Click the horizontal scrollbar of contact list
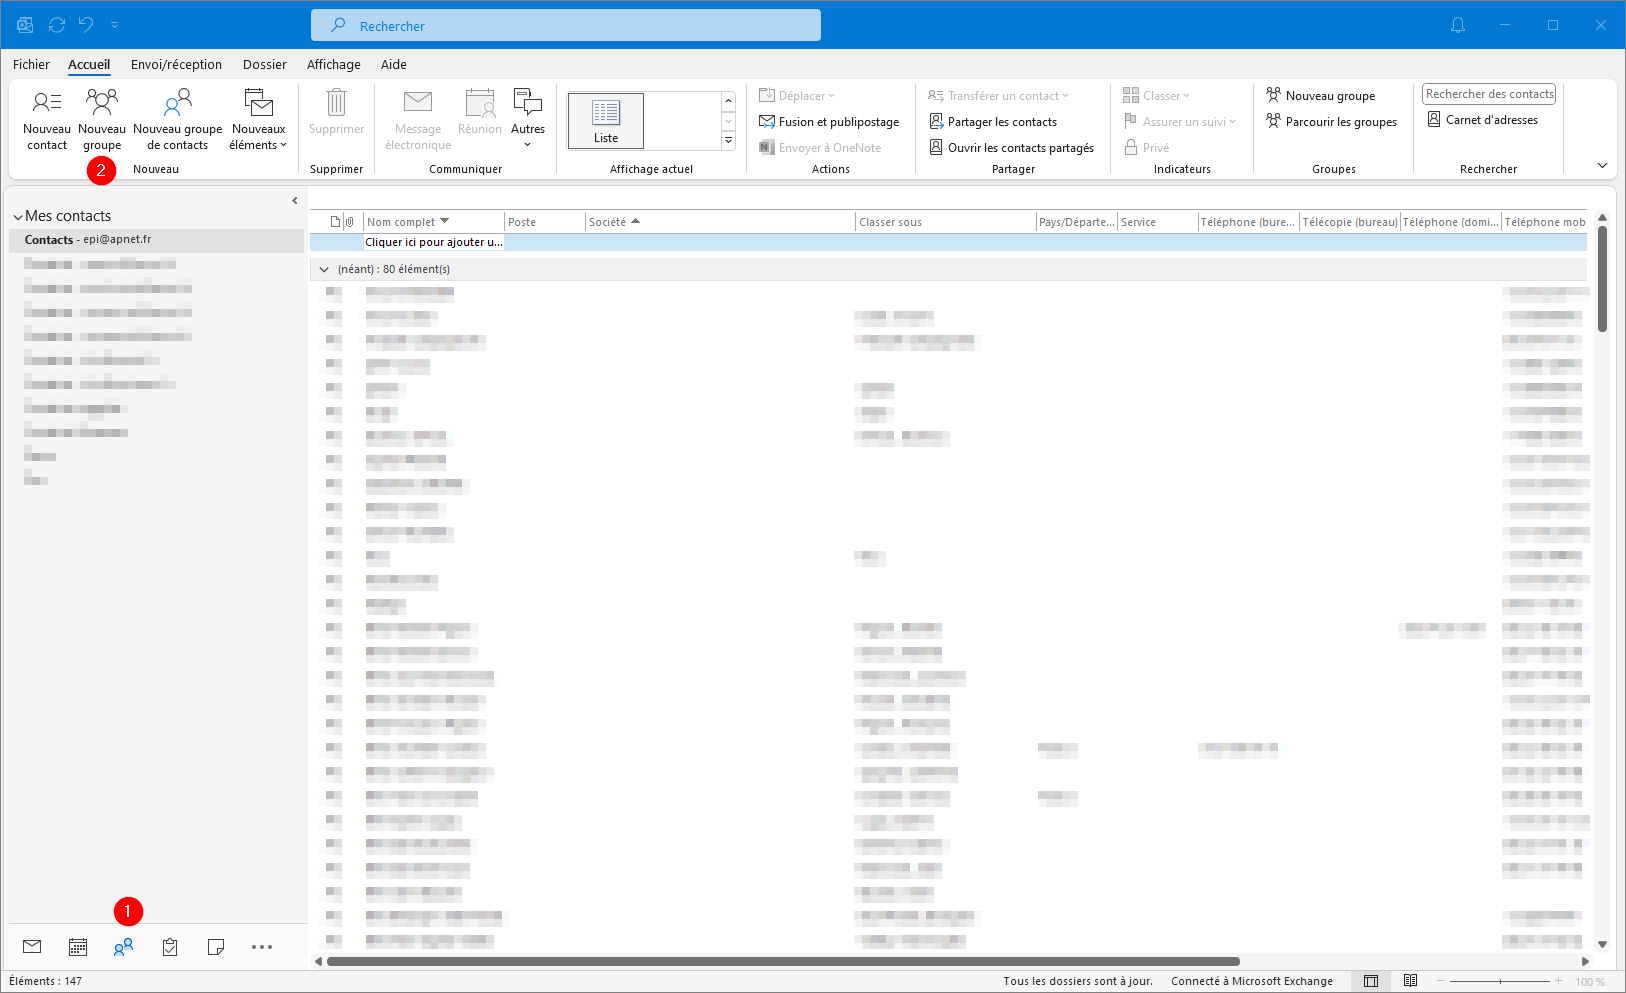 [783, 961]
